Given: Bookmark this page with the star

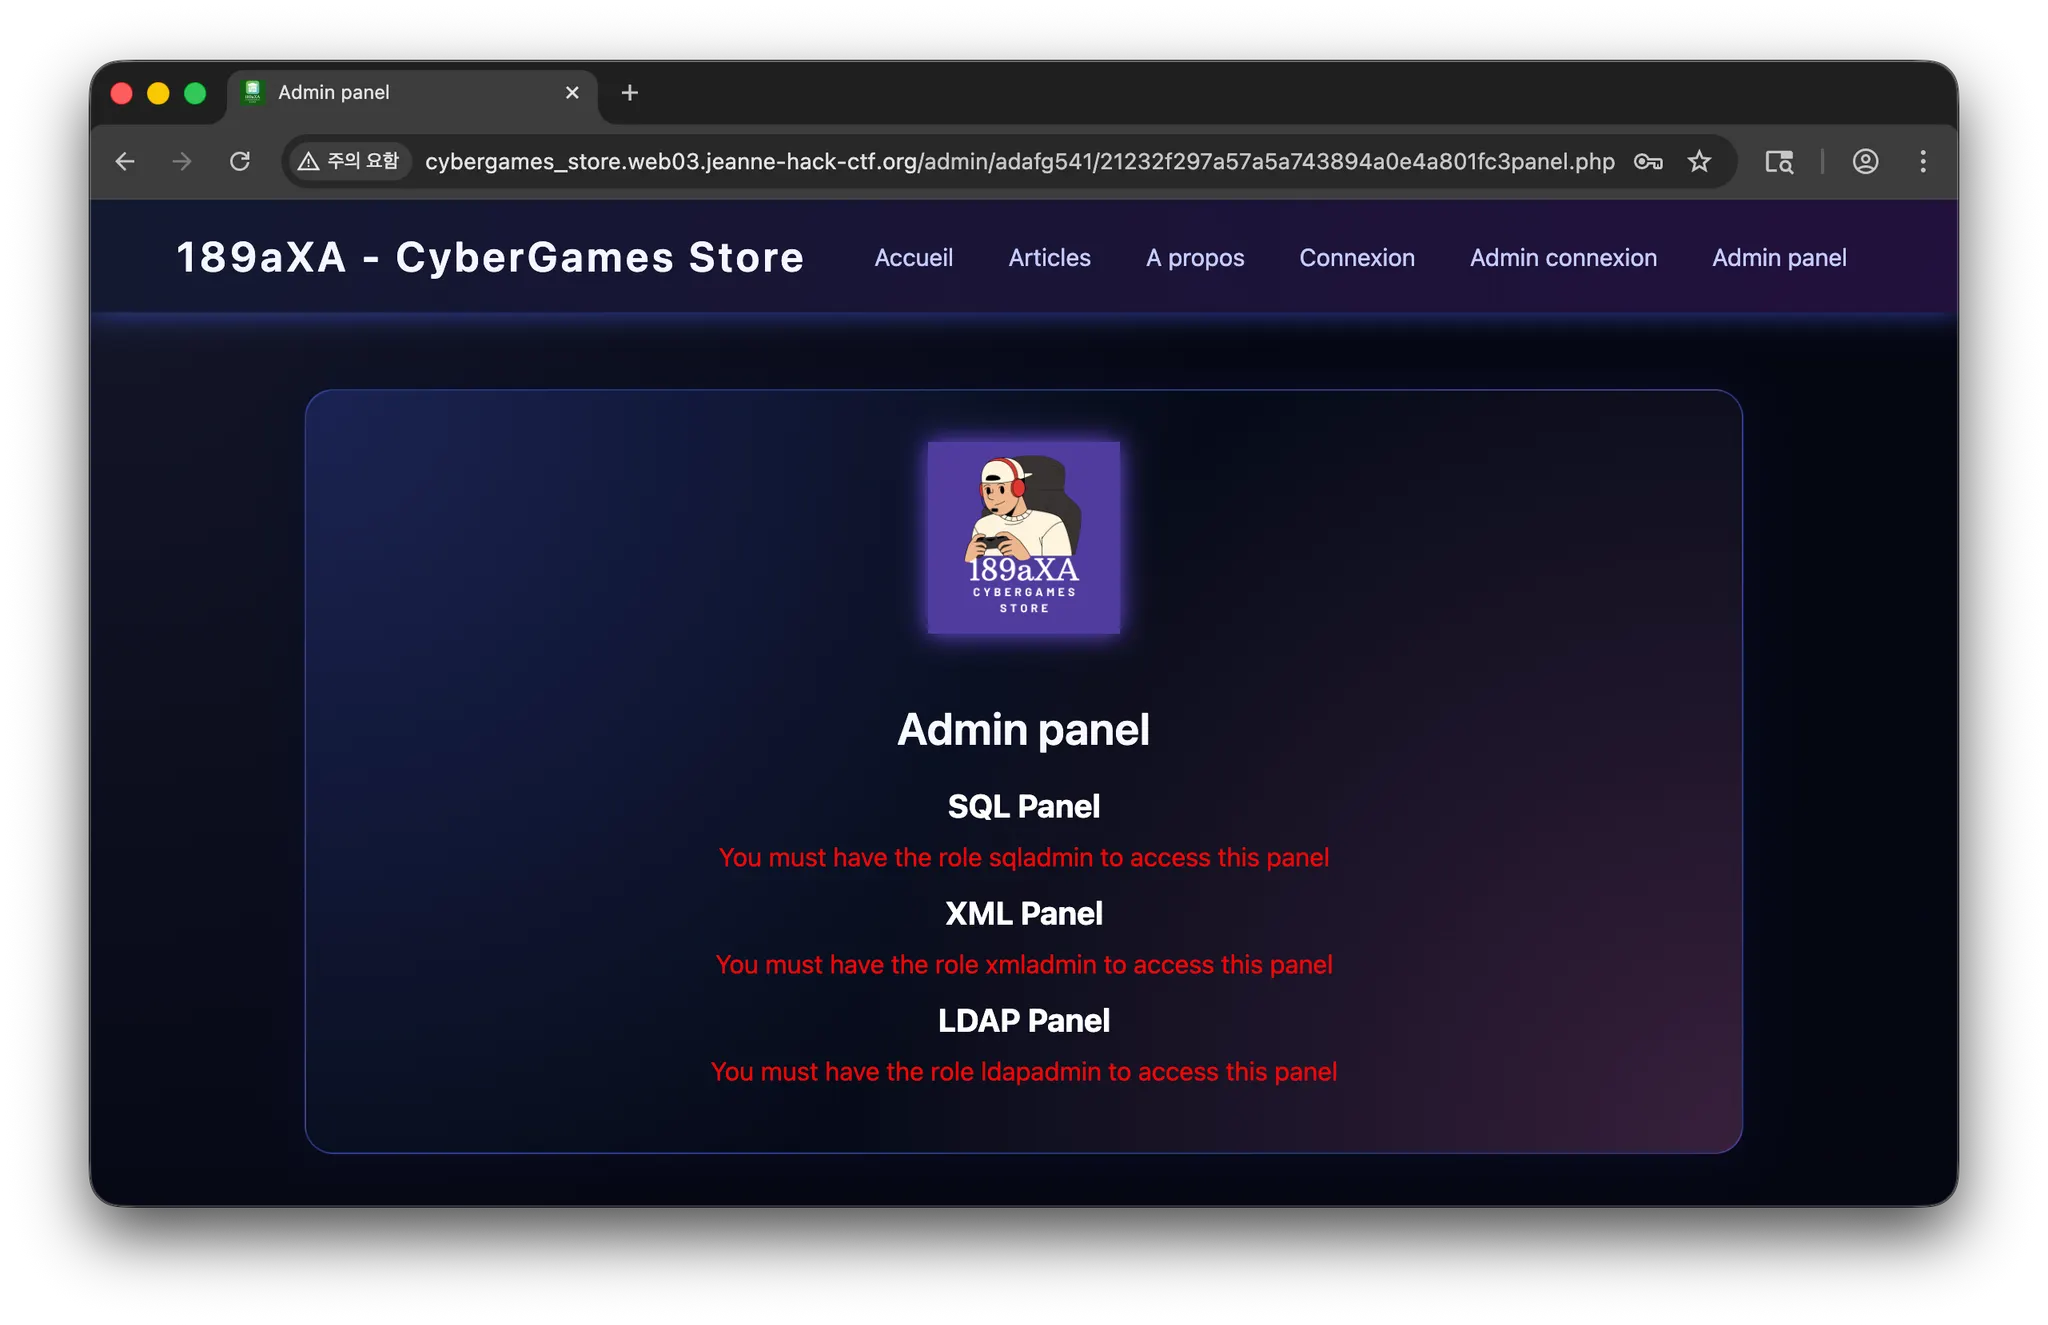Looking at the screenshot, I should tap(1699, 161).
